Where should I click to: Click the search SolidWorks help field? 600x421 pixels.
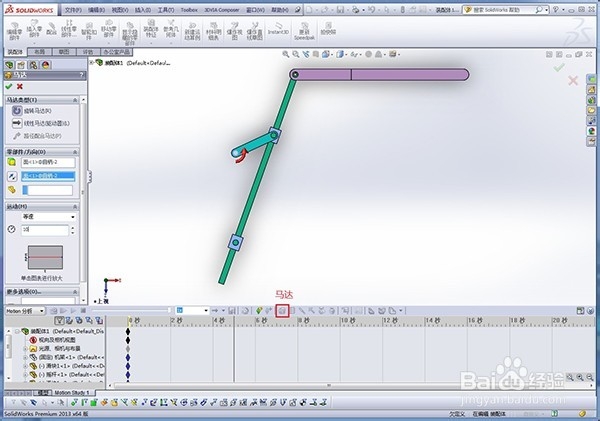coord(506,10)
